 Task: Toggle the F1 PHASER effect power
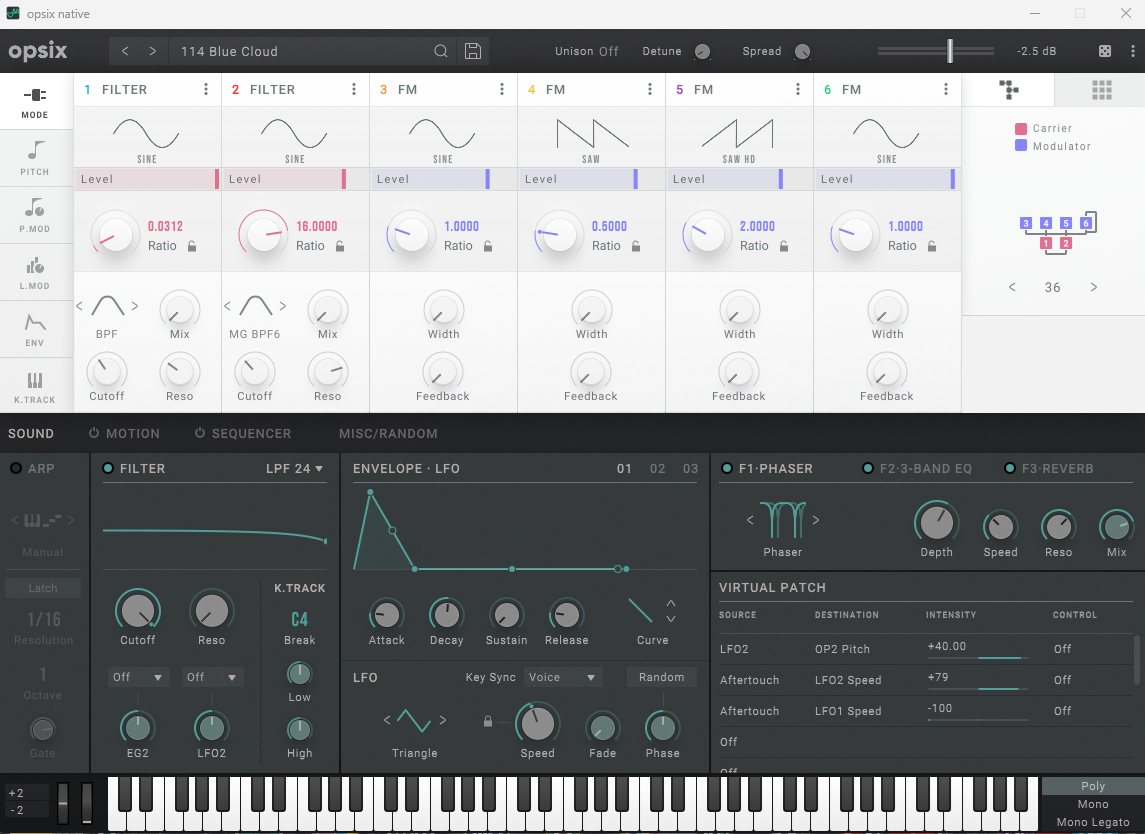tap(727, 468)
